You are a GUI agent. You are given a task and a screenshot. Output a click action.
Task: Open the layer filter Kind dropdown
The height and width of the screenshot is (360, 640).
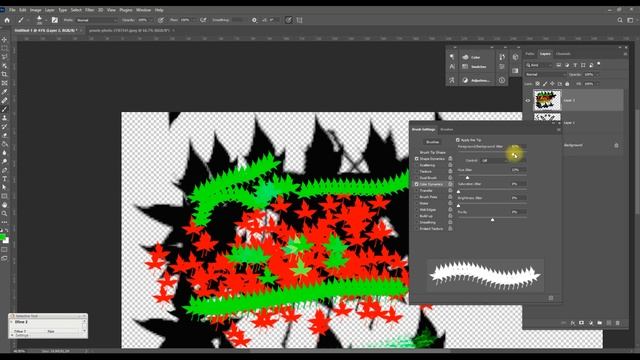click(539, 65)
